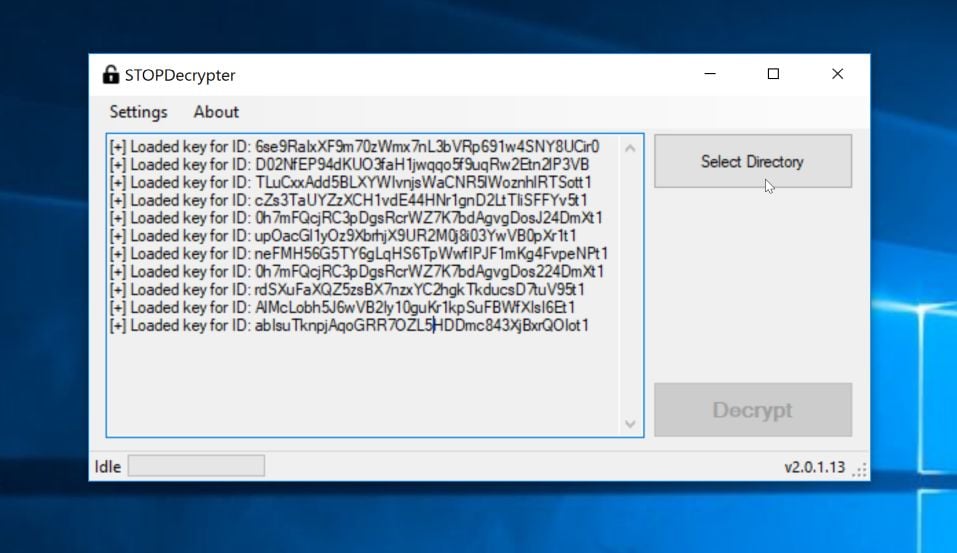Viewport: 957px width, 553px height.
Task: Open the Settings menu
Action: tap(138, 112)
